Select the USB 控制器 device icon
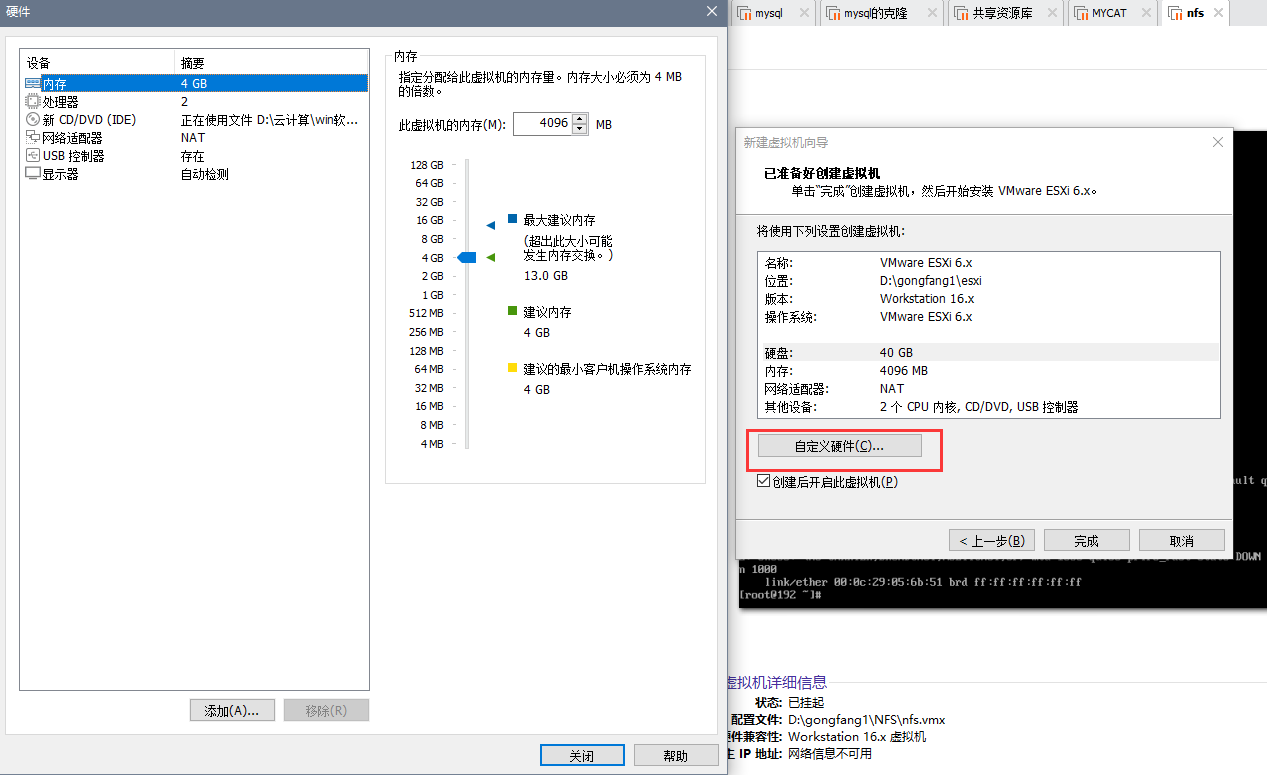This screenshot has width=1267, height=775. pyautogui.click(x=30, y=155)
